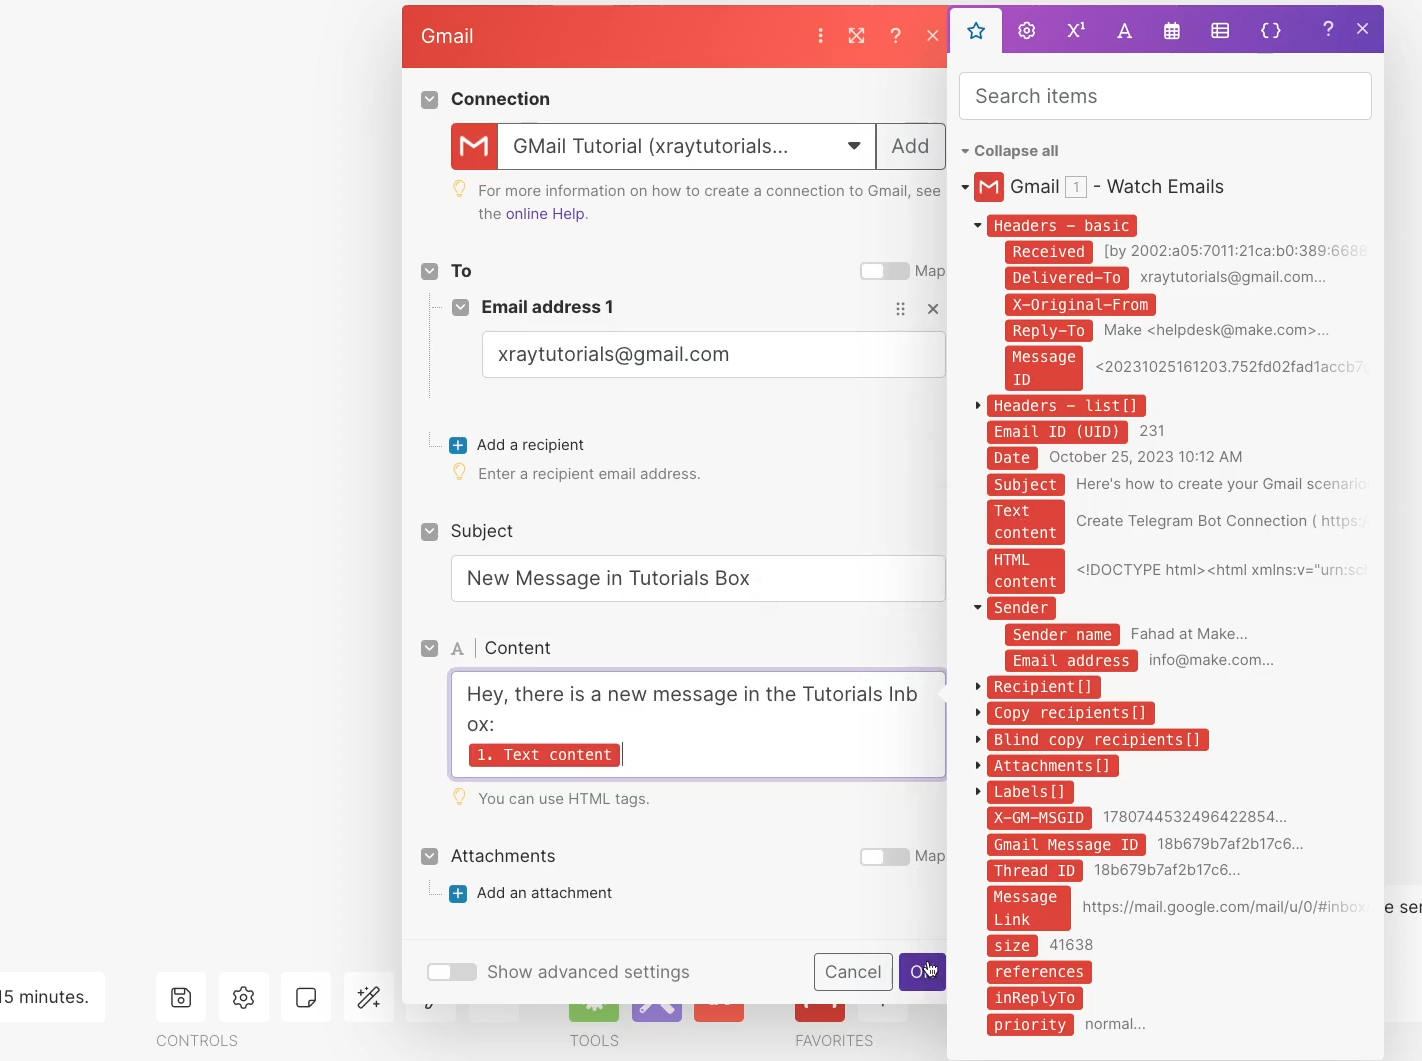Viewport: 1422px width, 1061px height.
Task: Insert the Message Link variable
Action: pos(1028,908)
